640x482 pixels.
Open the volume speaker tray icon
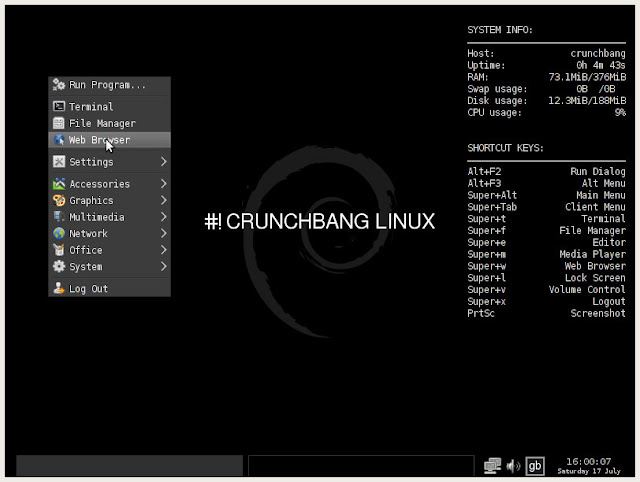point(513,466)
